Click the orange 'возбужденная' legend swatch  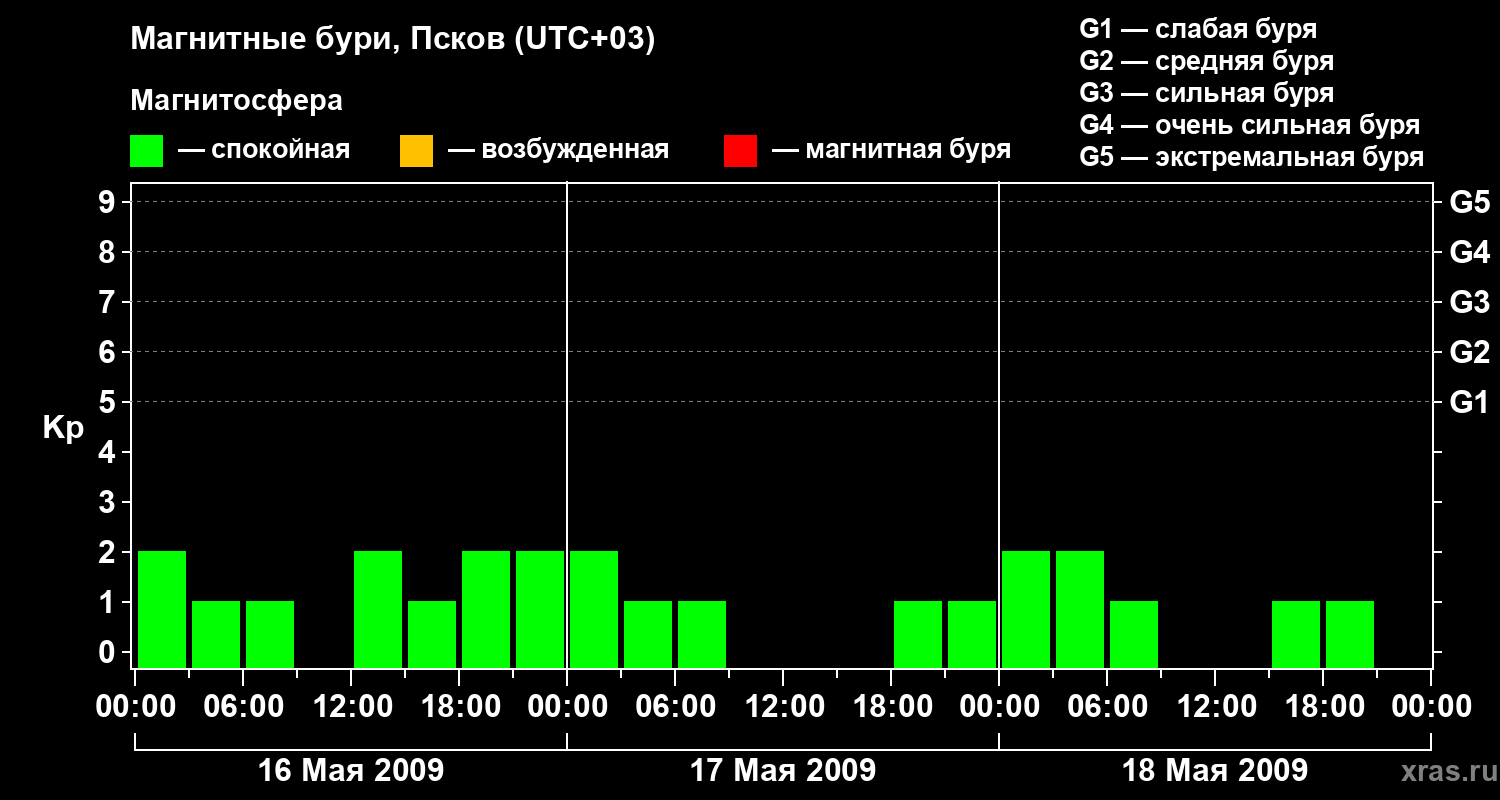(x=416, y=151)
